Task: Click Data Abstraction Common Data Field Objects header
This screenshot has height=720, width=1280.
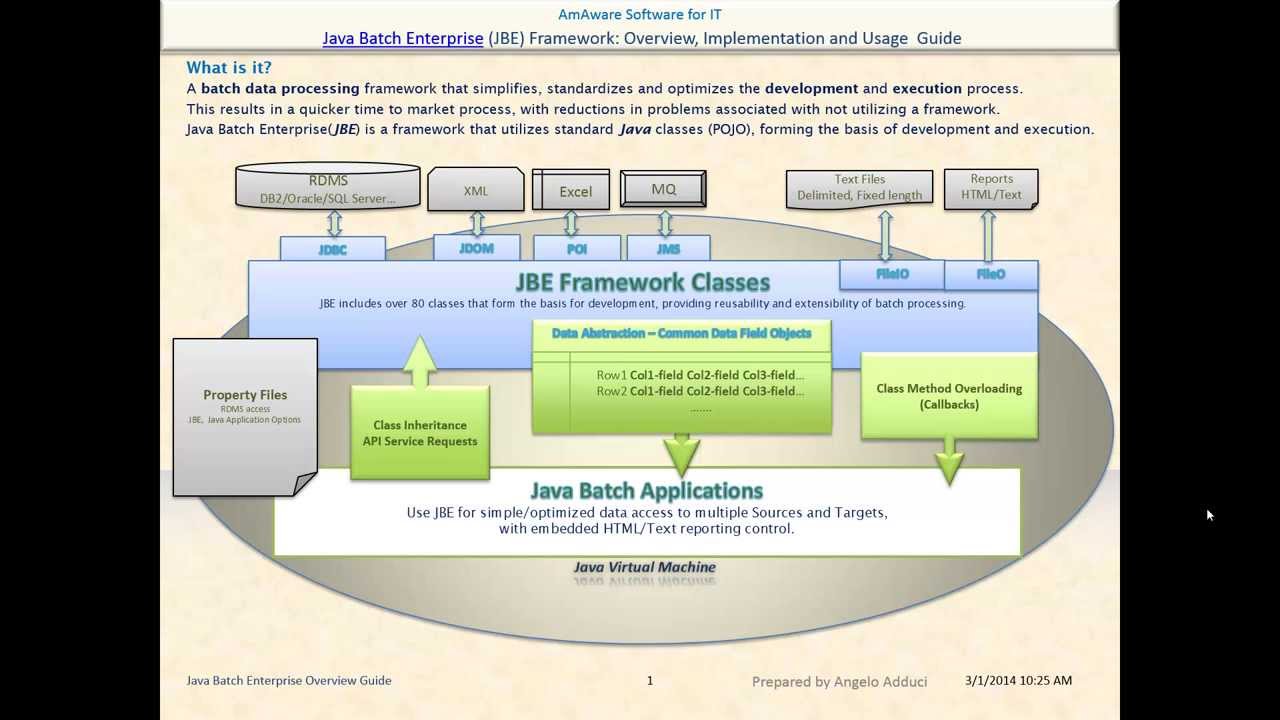Action: pos(681,333)
